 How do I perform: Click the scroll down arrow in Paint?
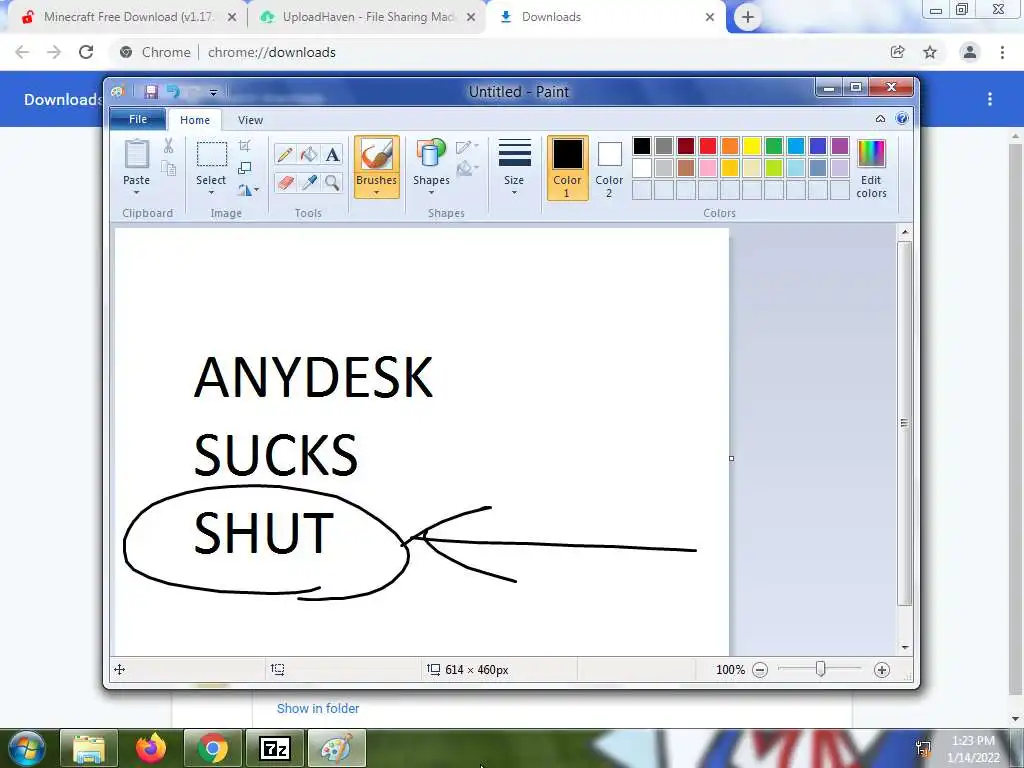(905, 647)
